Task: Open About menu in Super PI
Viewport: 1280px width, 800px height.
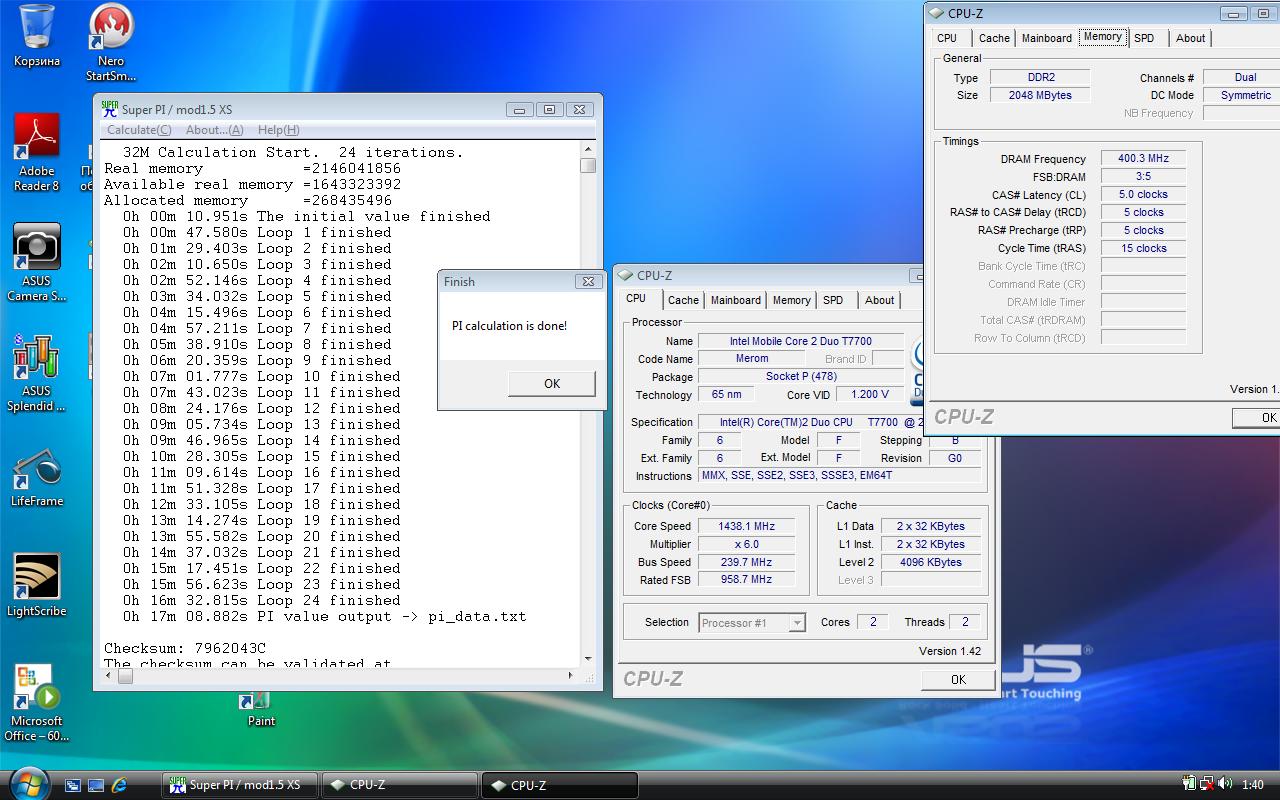Action: pyautogui.click(x=215, y=130)
